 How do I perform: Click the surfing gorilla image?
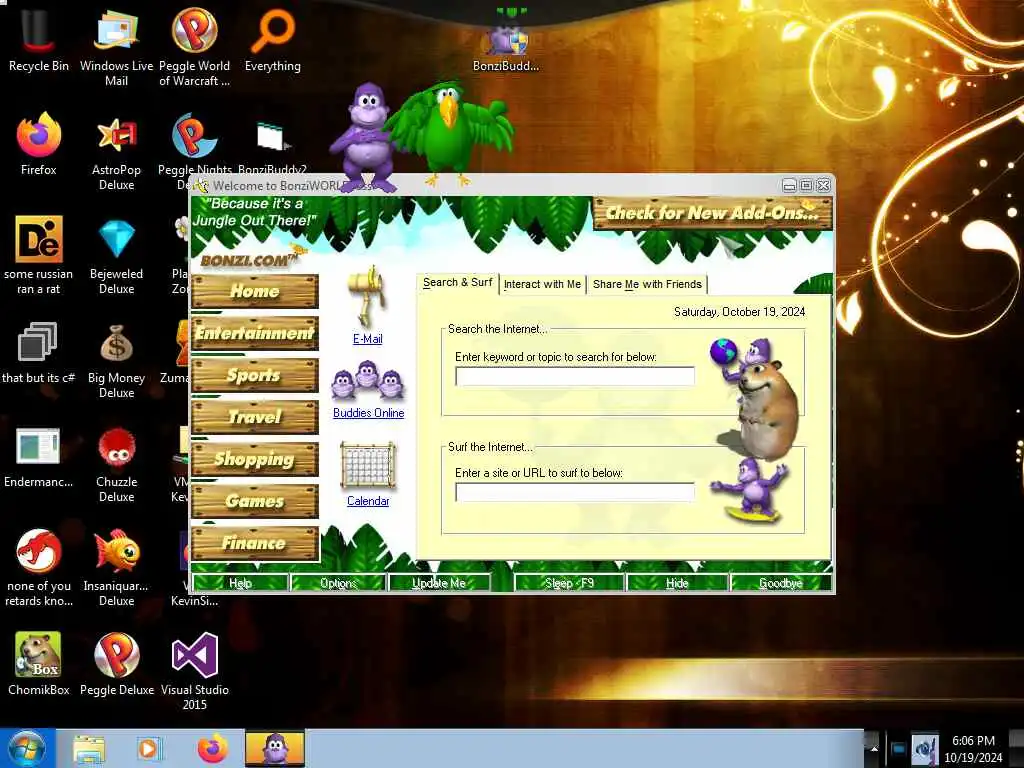click(x=751, y=490)
